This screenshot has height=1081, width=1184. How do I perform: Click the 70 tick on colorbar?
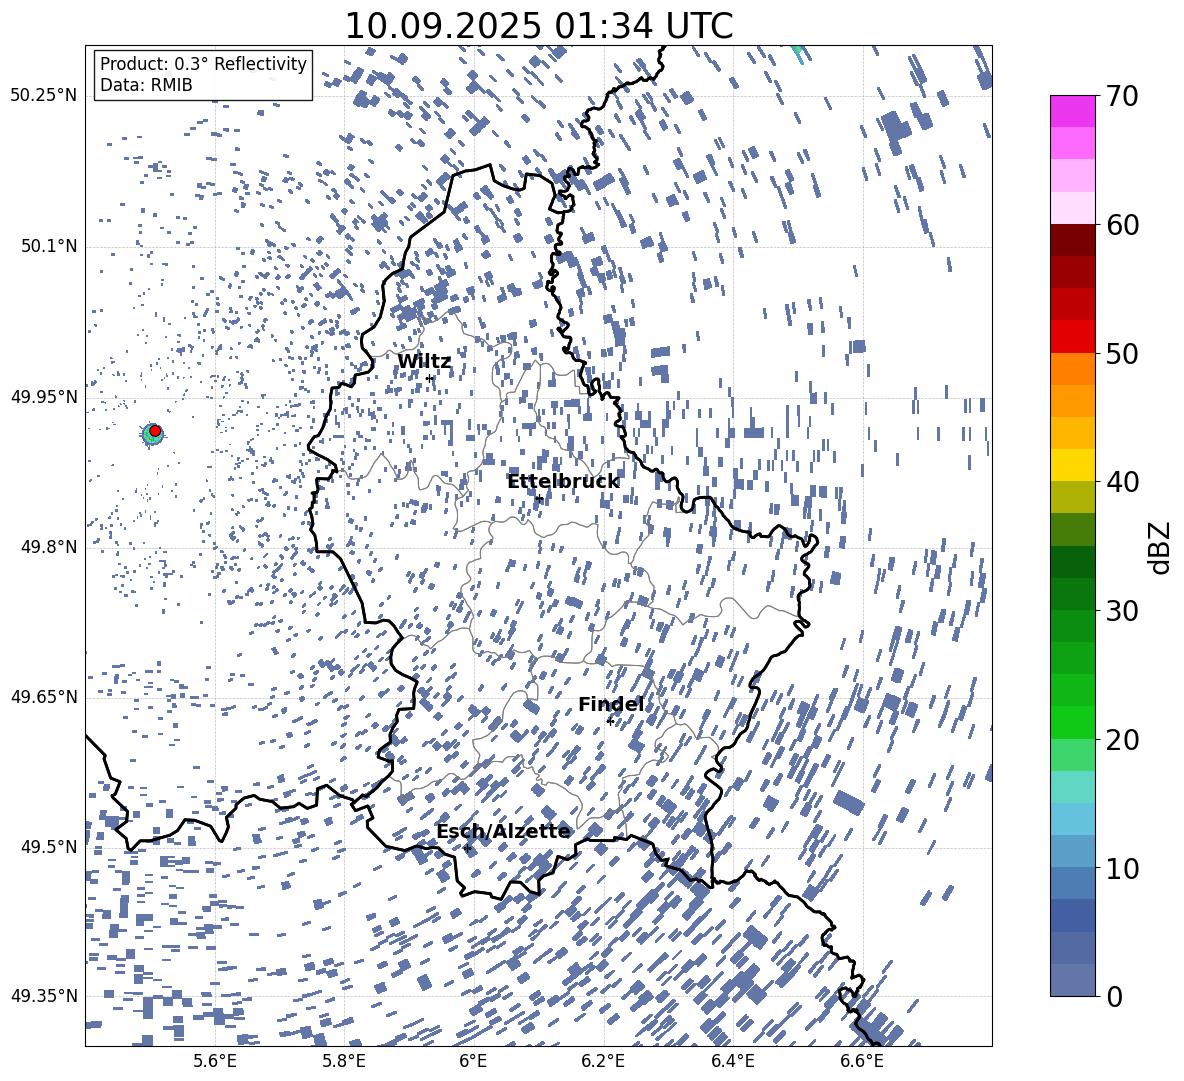[x=1122, y=96]
